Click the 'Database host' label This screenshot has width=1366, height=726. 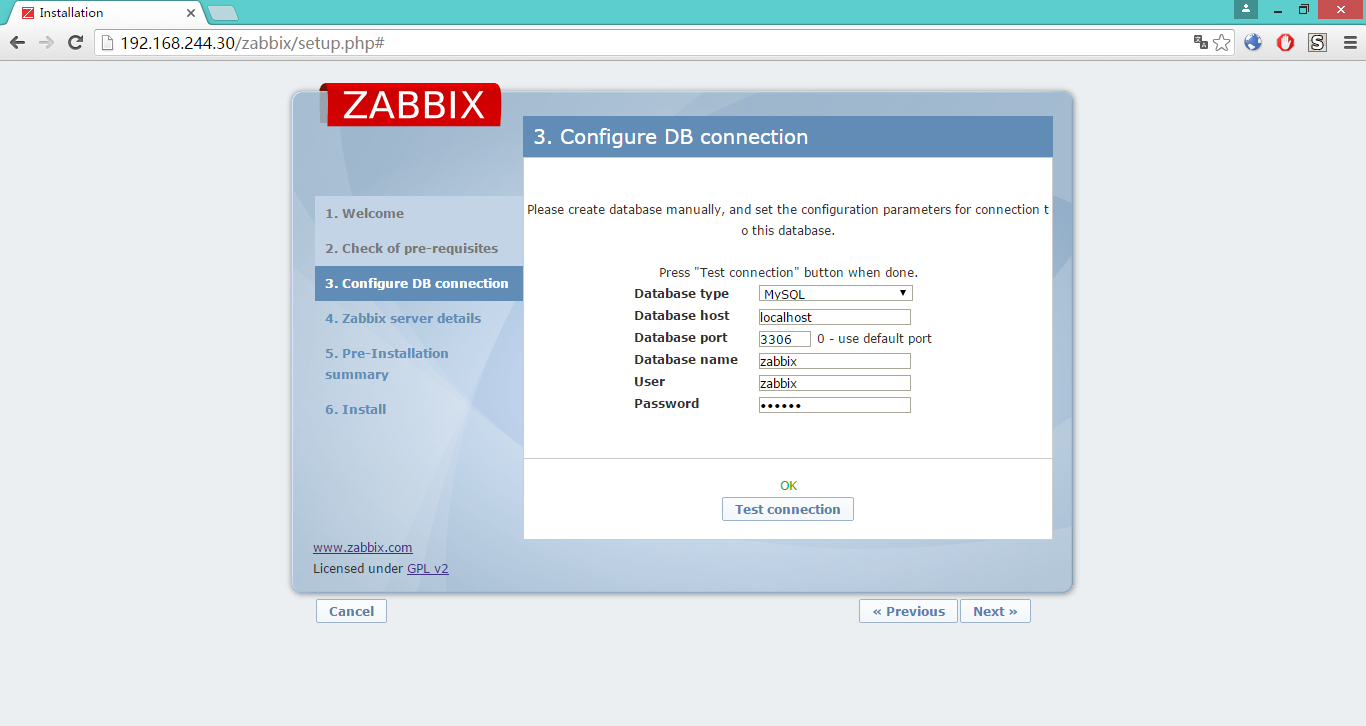pos(682,316)
